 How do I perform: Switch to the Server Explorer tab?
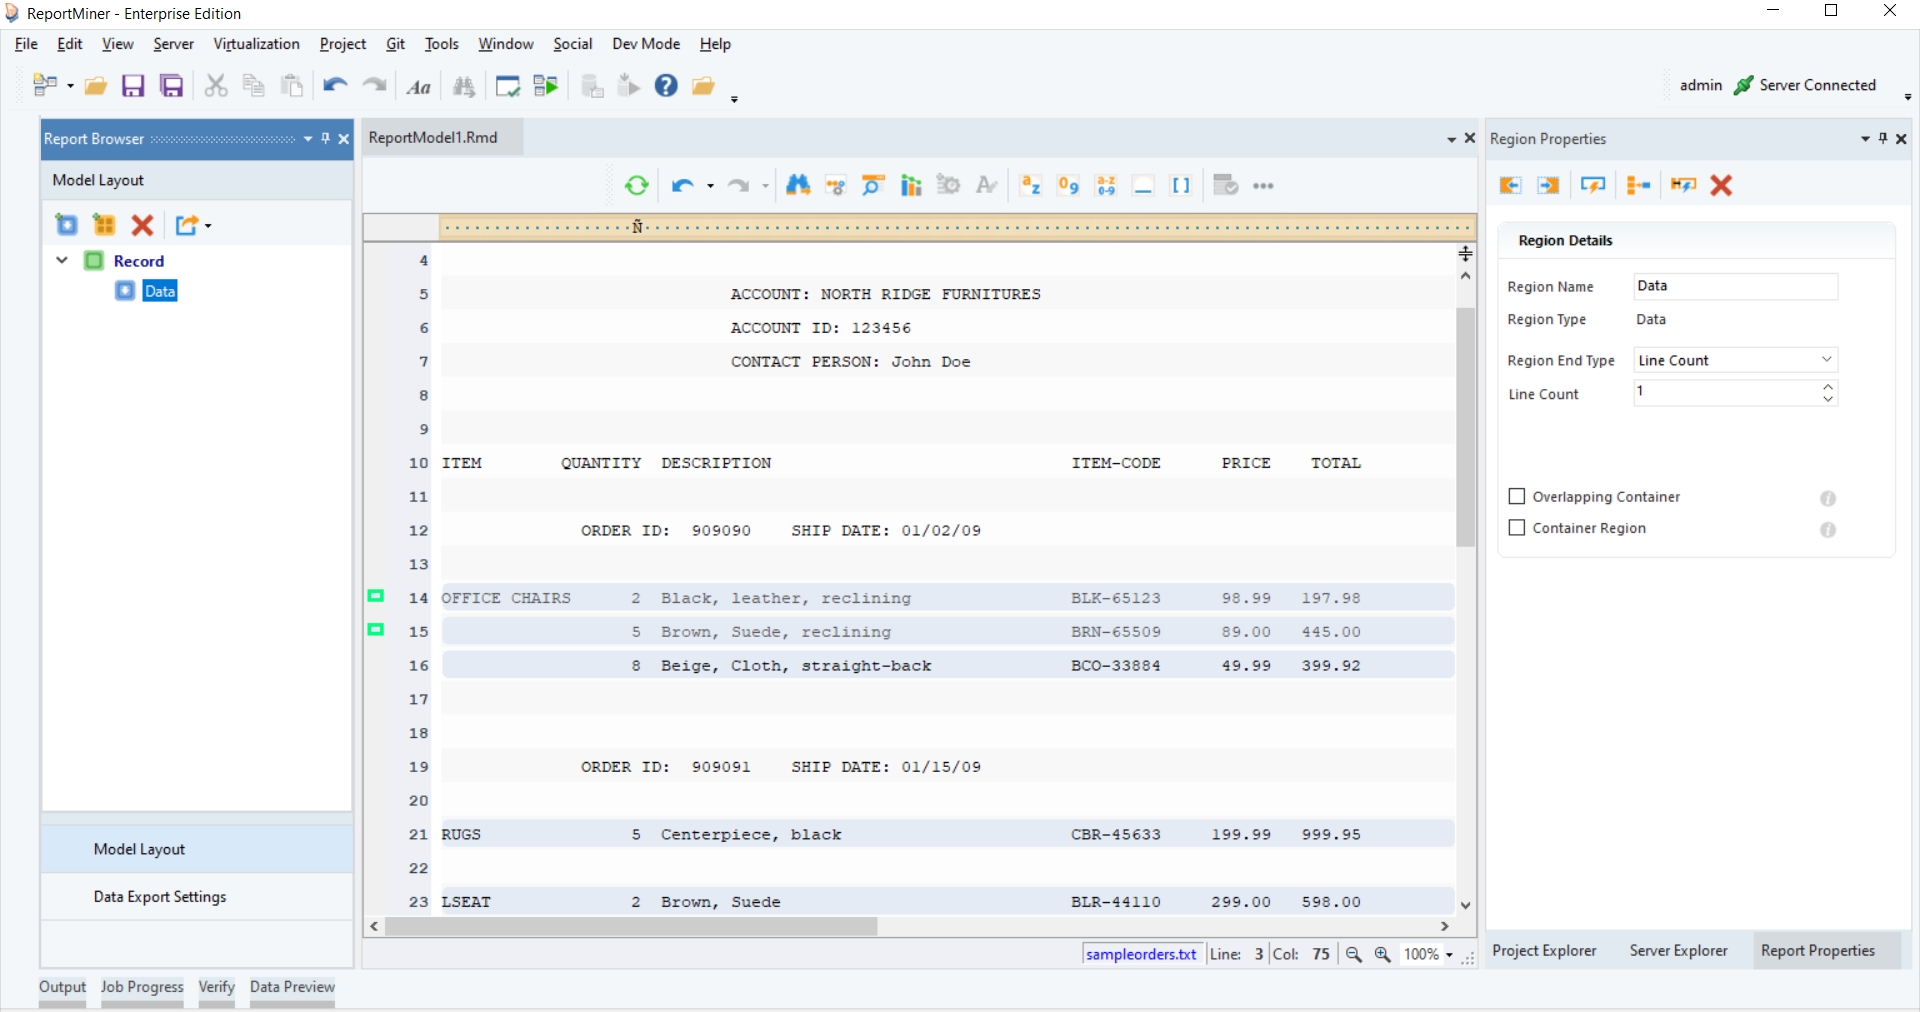(1678, 951)
